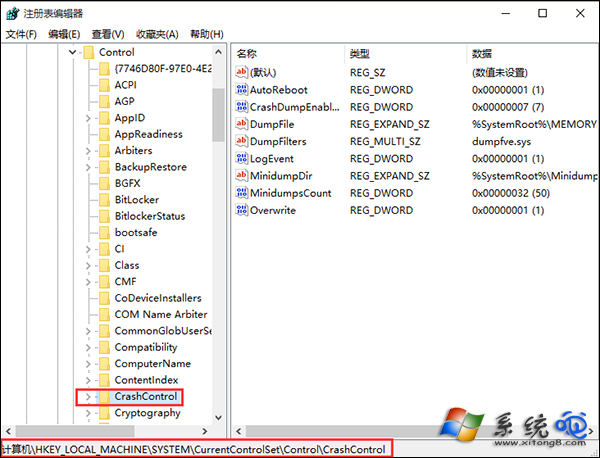
Task: Click the string icon for MinidumpDir
Action: tap(241, 175)
